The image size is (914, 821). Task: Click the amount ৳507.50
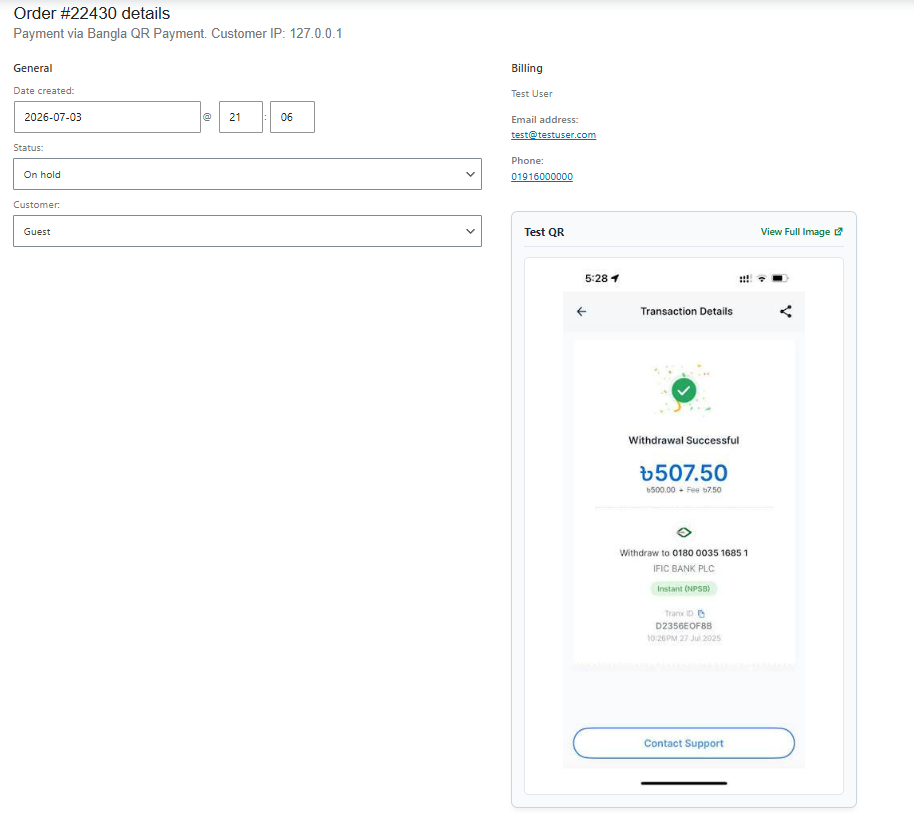pyautogui.click(x=684, y=472)
